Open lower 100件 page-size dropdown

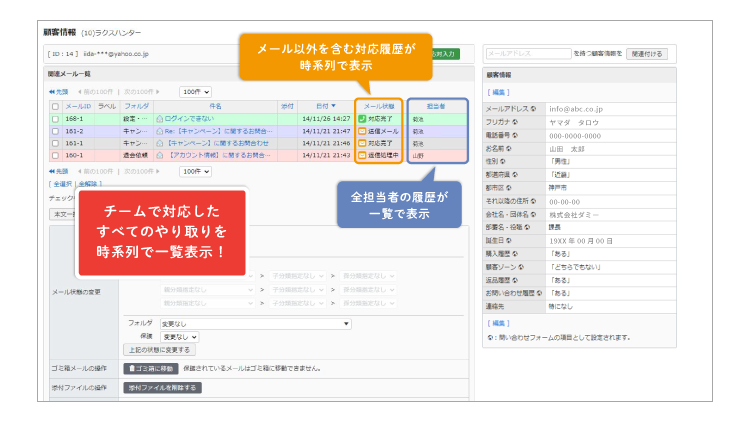[x=195, y=171]
